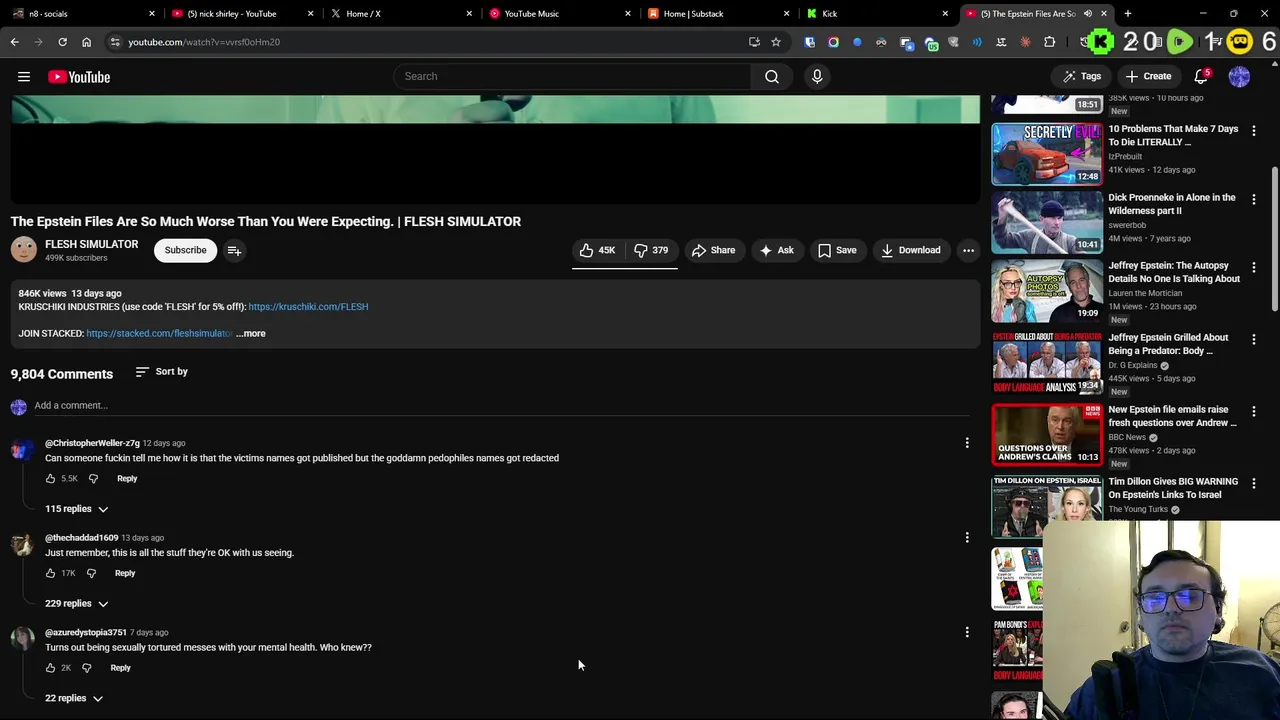The image size is (1280, 720).
Task: Open @ChristopherWeller-z7g profile link
Action: click(92, 443)
